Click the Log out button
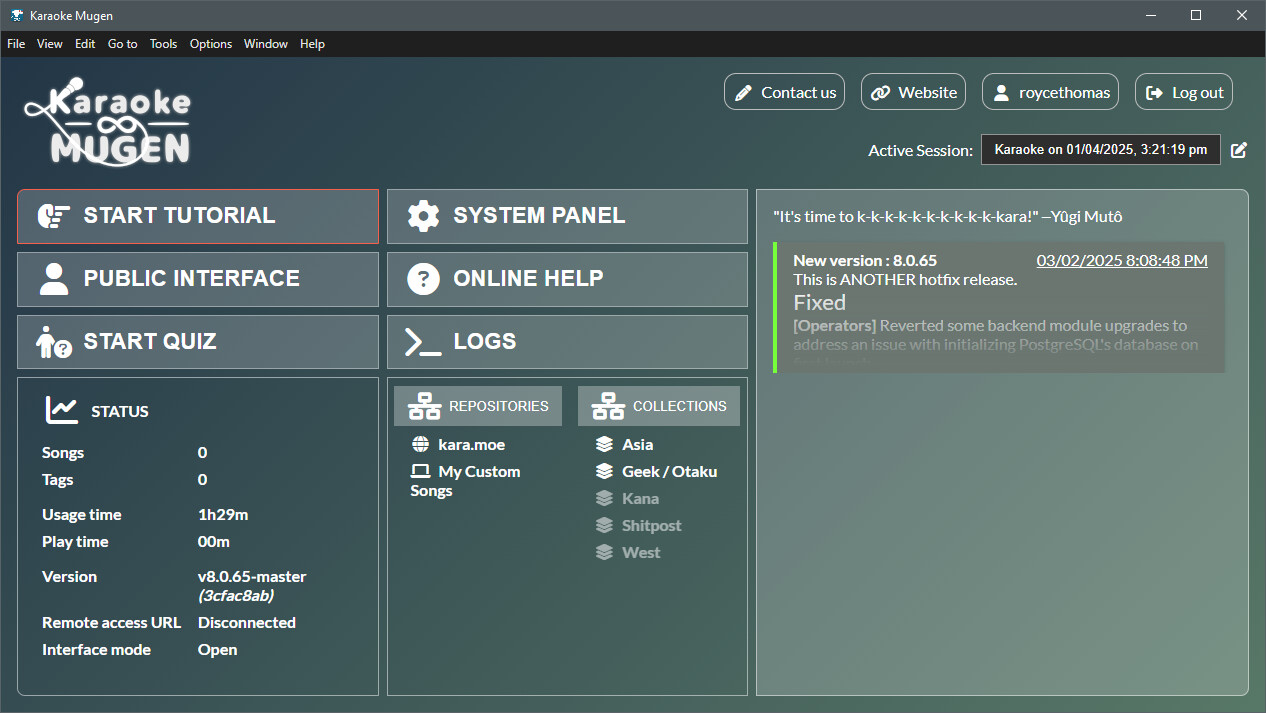This screenshot has width=1266, height=713. point(1184,92)
